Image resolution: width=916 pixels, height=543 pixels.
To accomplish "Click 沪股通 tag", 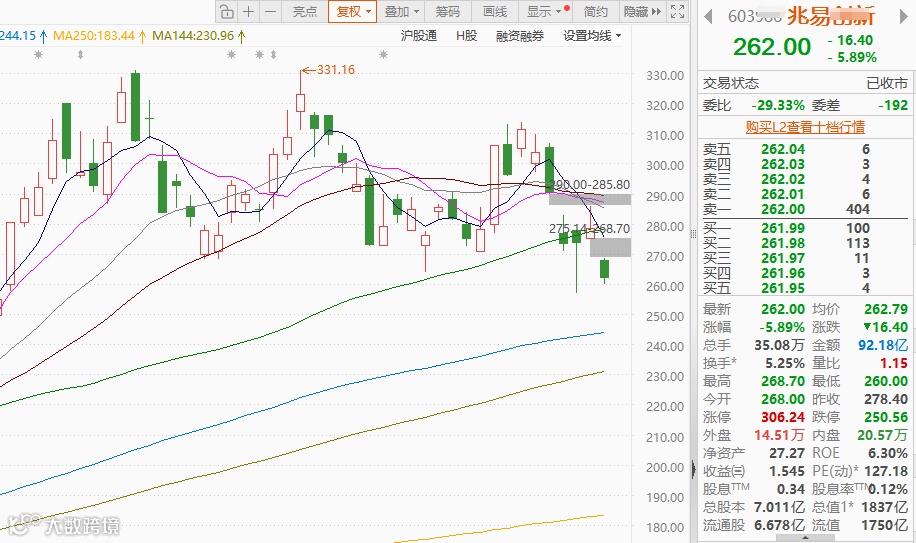I will pos(419,36).
